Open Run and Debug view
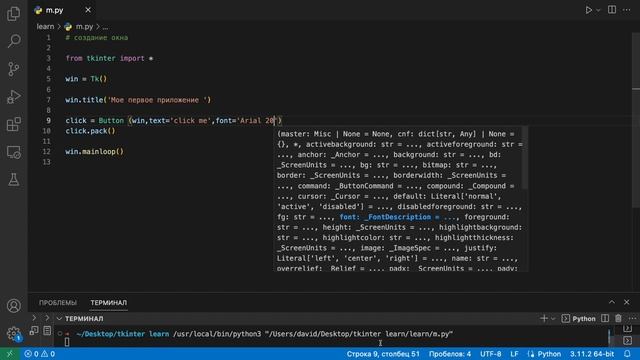Screen dimensions: 640x360 [x=13, y=97]
